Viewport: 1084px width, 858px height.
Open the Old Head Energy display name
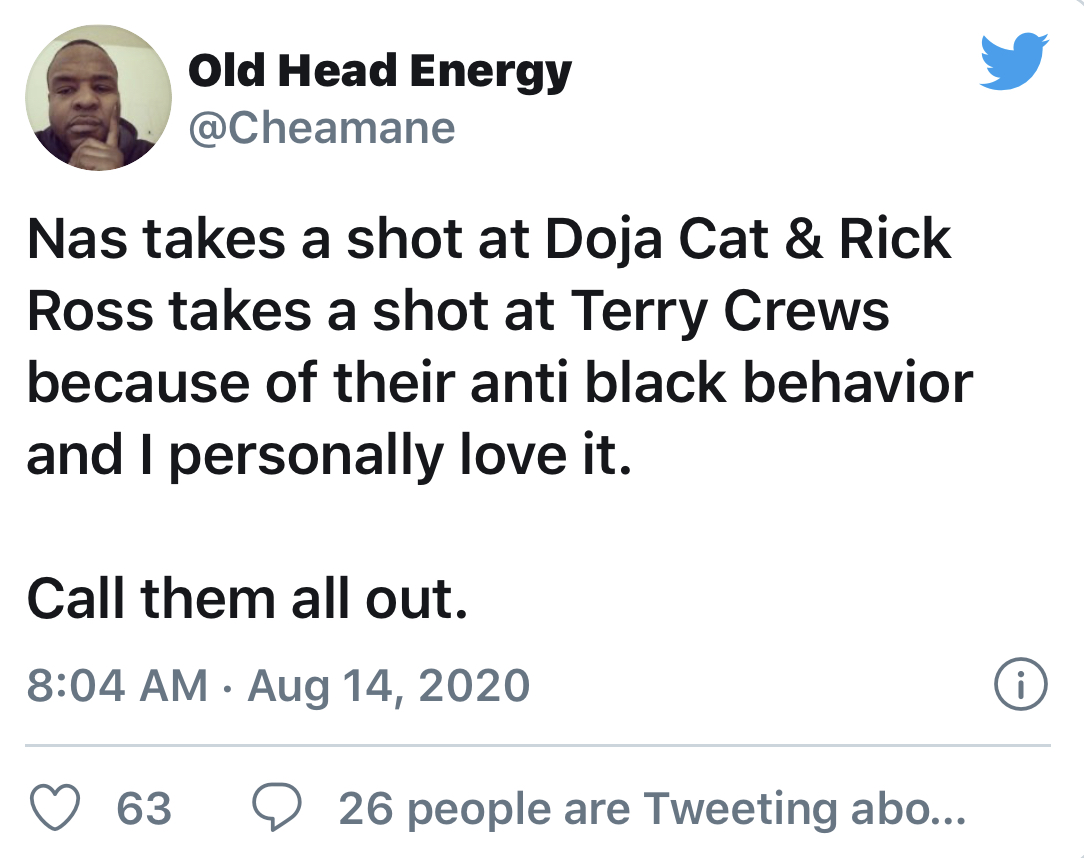tap(380, 72)
